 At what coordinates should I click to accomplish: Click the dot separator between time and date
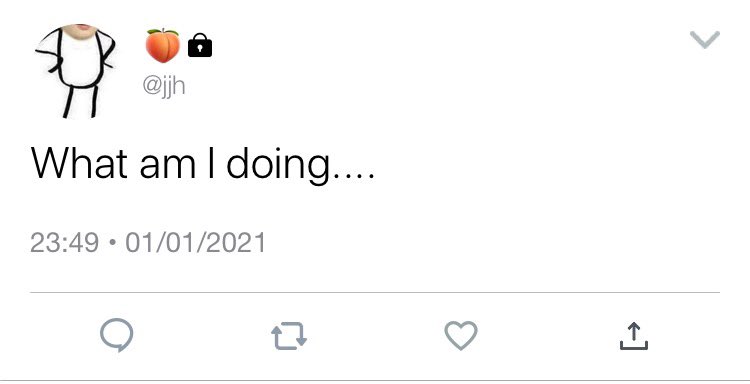[x=112, y=242]
